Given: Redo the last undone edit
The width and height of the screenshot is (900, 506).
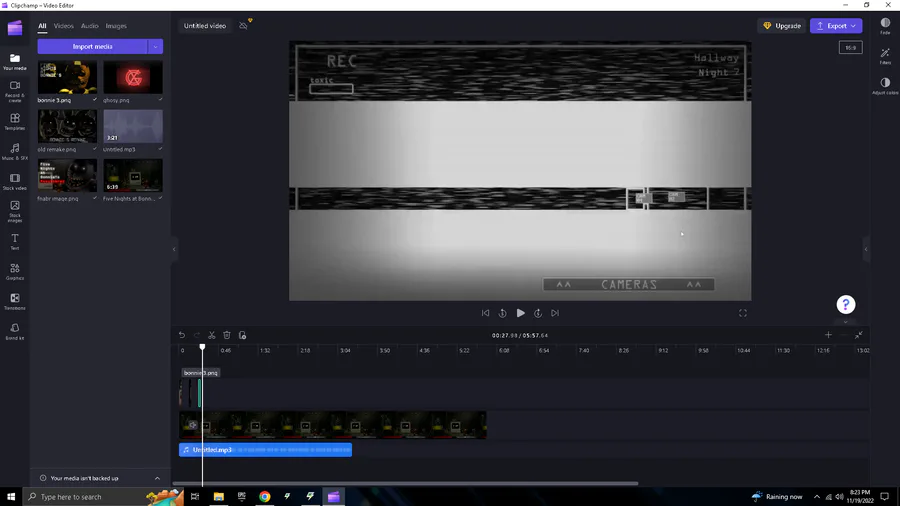Looking at the screenshot, I should [197, 335].
